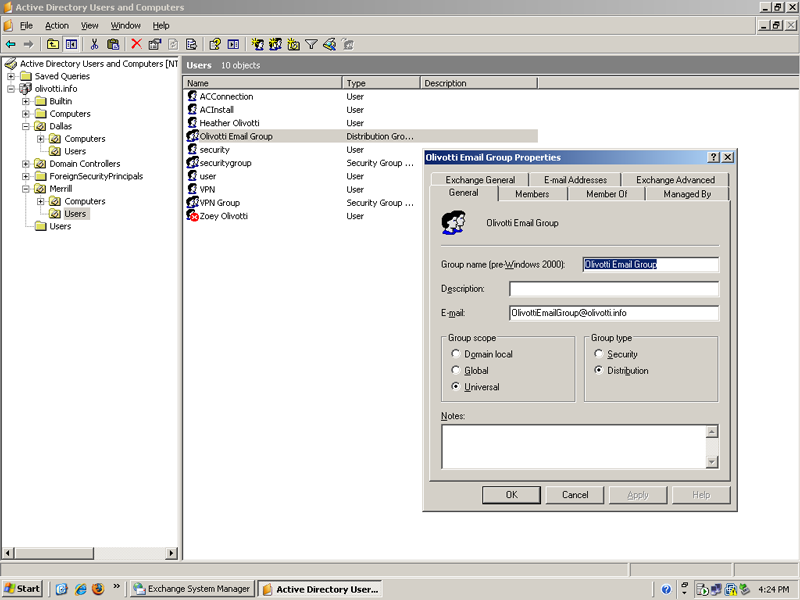This screenshot has width=800, height=600.
Task: Click the help icon in system tray
Action: pyautogui.click(x=666, y=590)
